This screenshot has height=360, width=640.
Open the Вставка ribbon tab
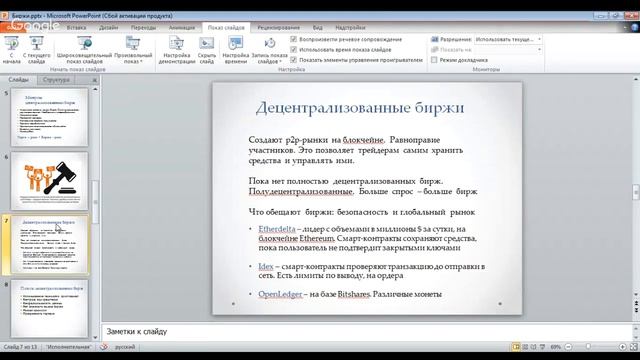coord(76,28)
